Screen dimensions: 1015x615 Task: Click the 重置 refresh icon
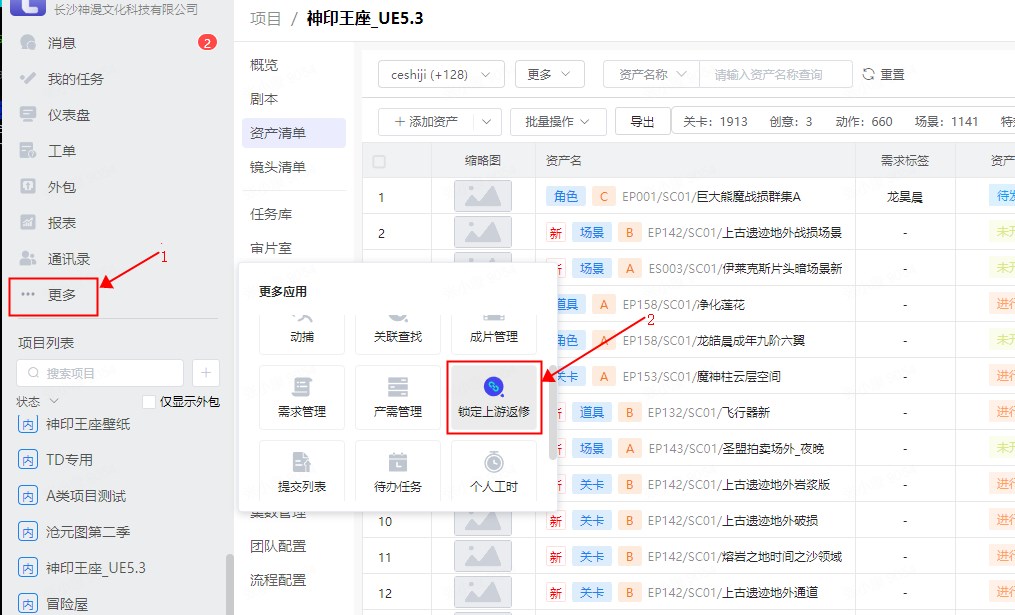click(x=868, y=75)
